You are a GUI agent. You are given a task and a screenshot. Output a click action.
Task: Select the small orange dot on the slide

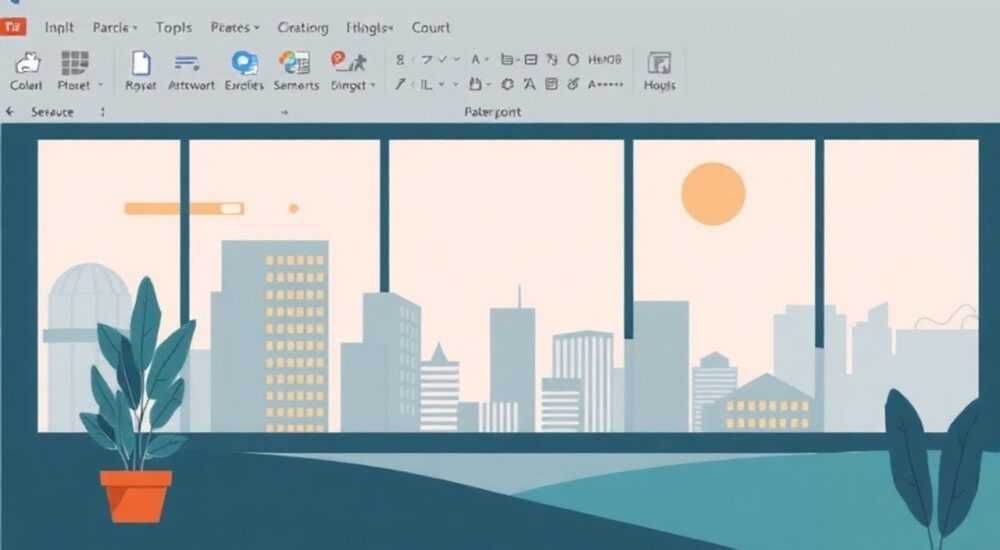click(x=293, y=208)
